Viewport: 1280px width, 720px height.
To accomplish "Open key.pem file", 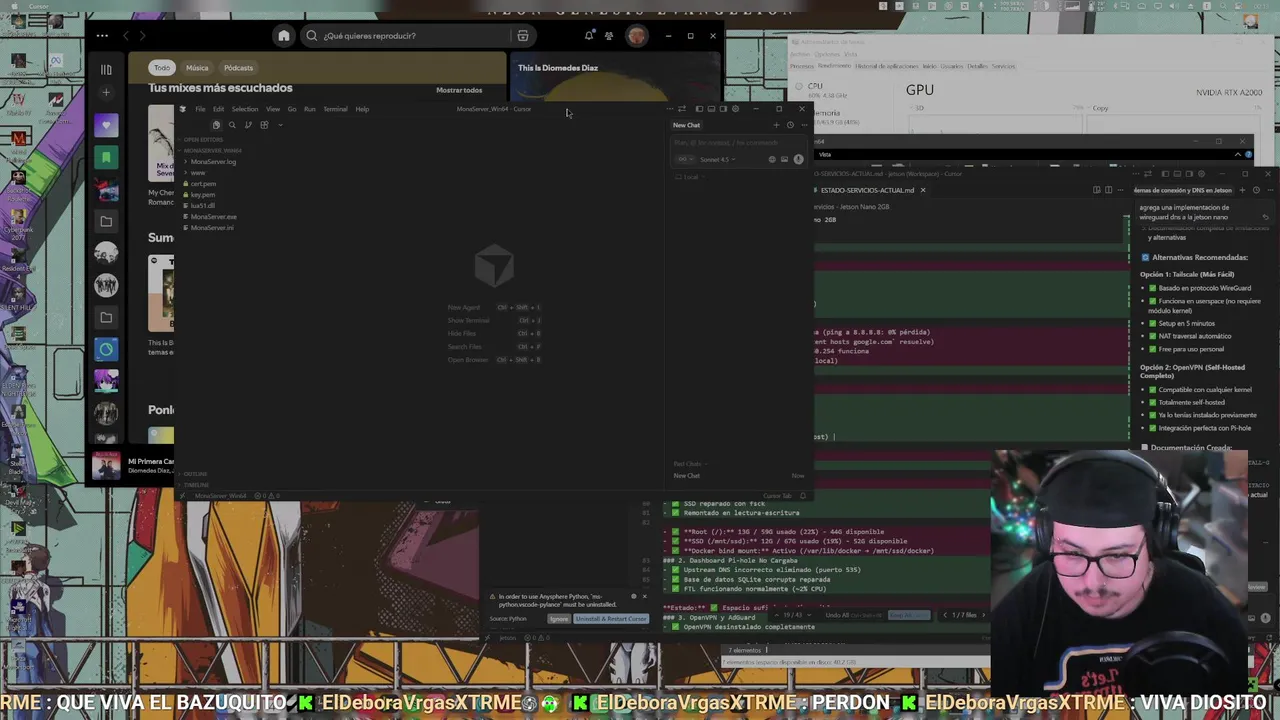I will (x=202, y=195).
